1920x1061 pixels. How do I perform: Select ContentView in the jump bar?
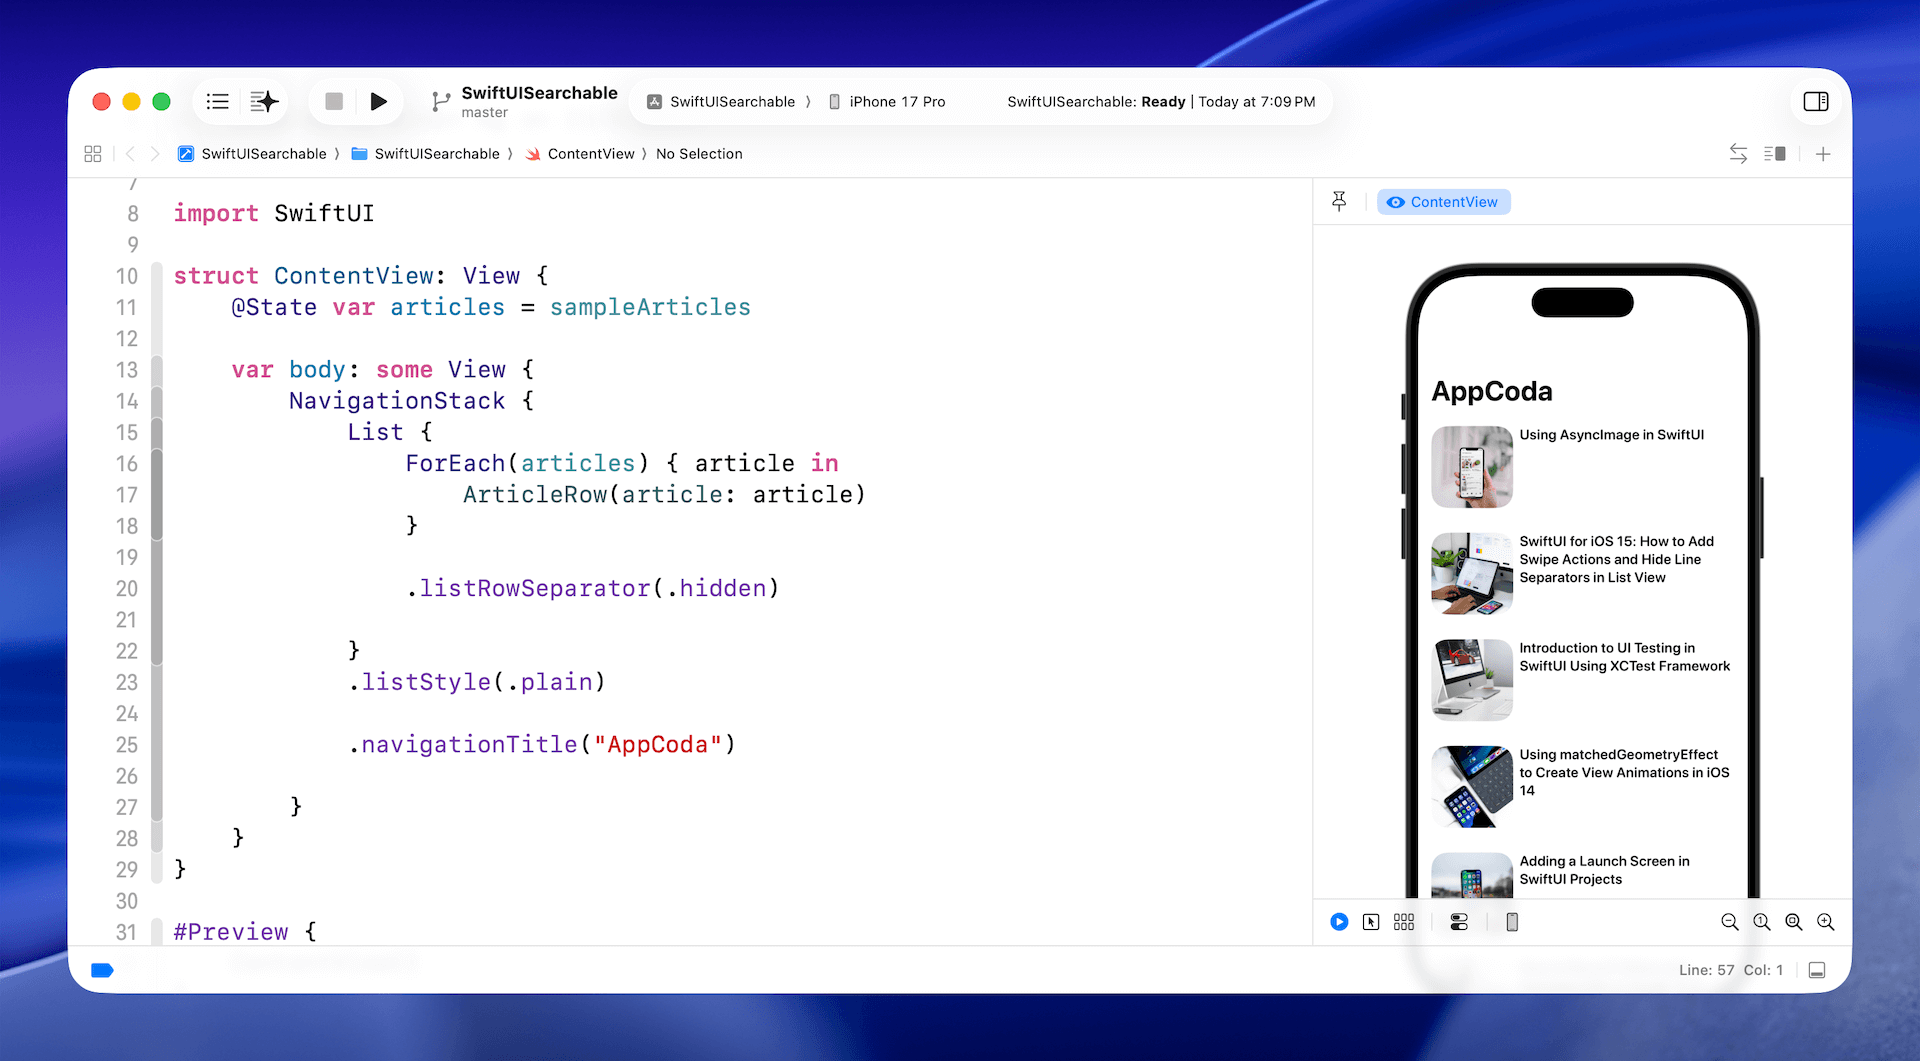click(x=590, y=154)
